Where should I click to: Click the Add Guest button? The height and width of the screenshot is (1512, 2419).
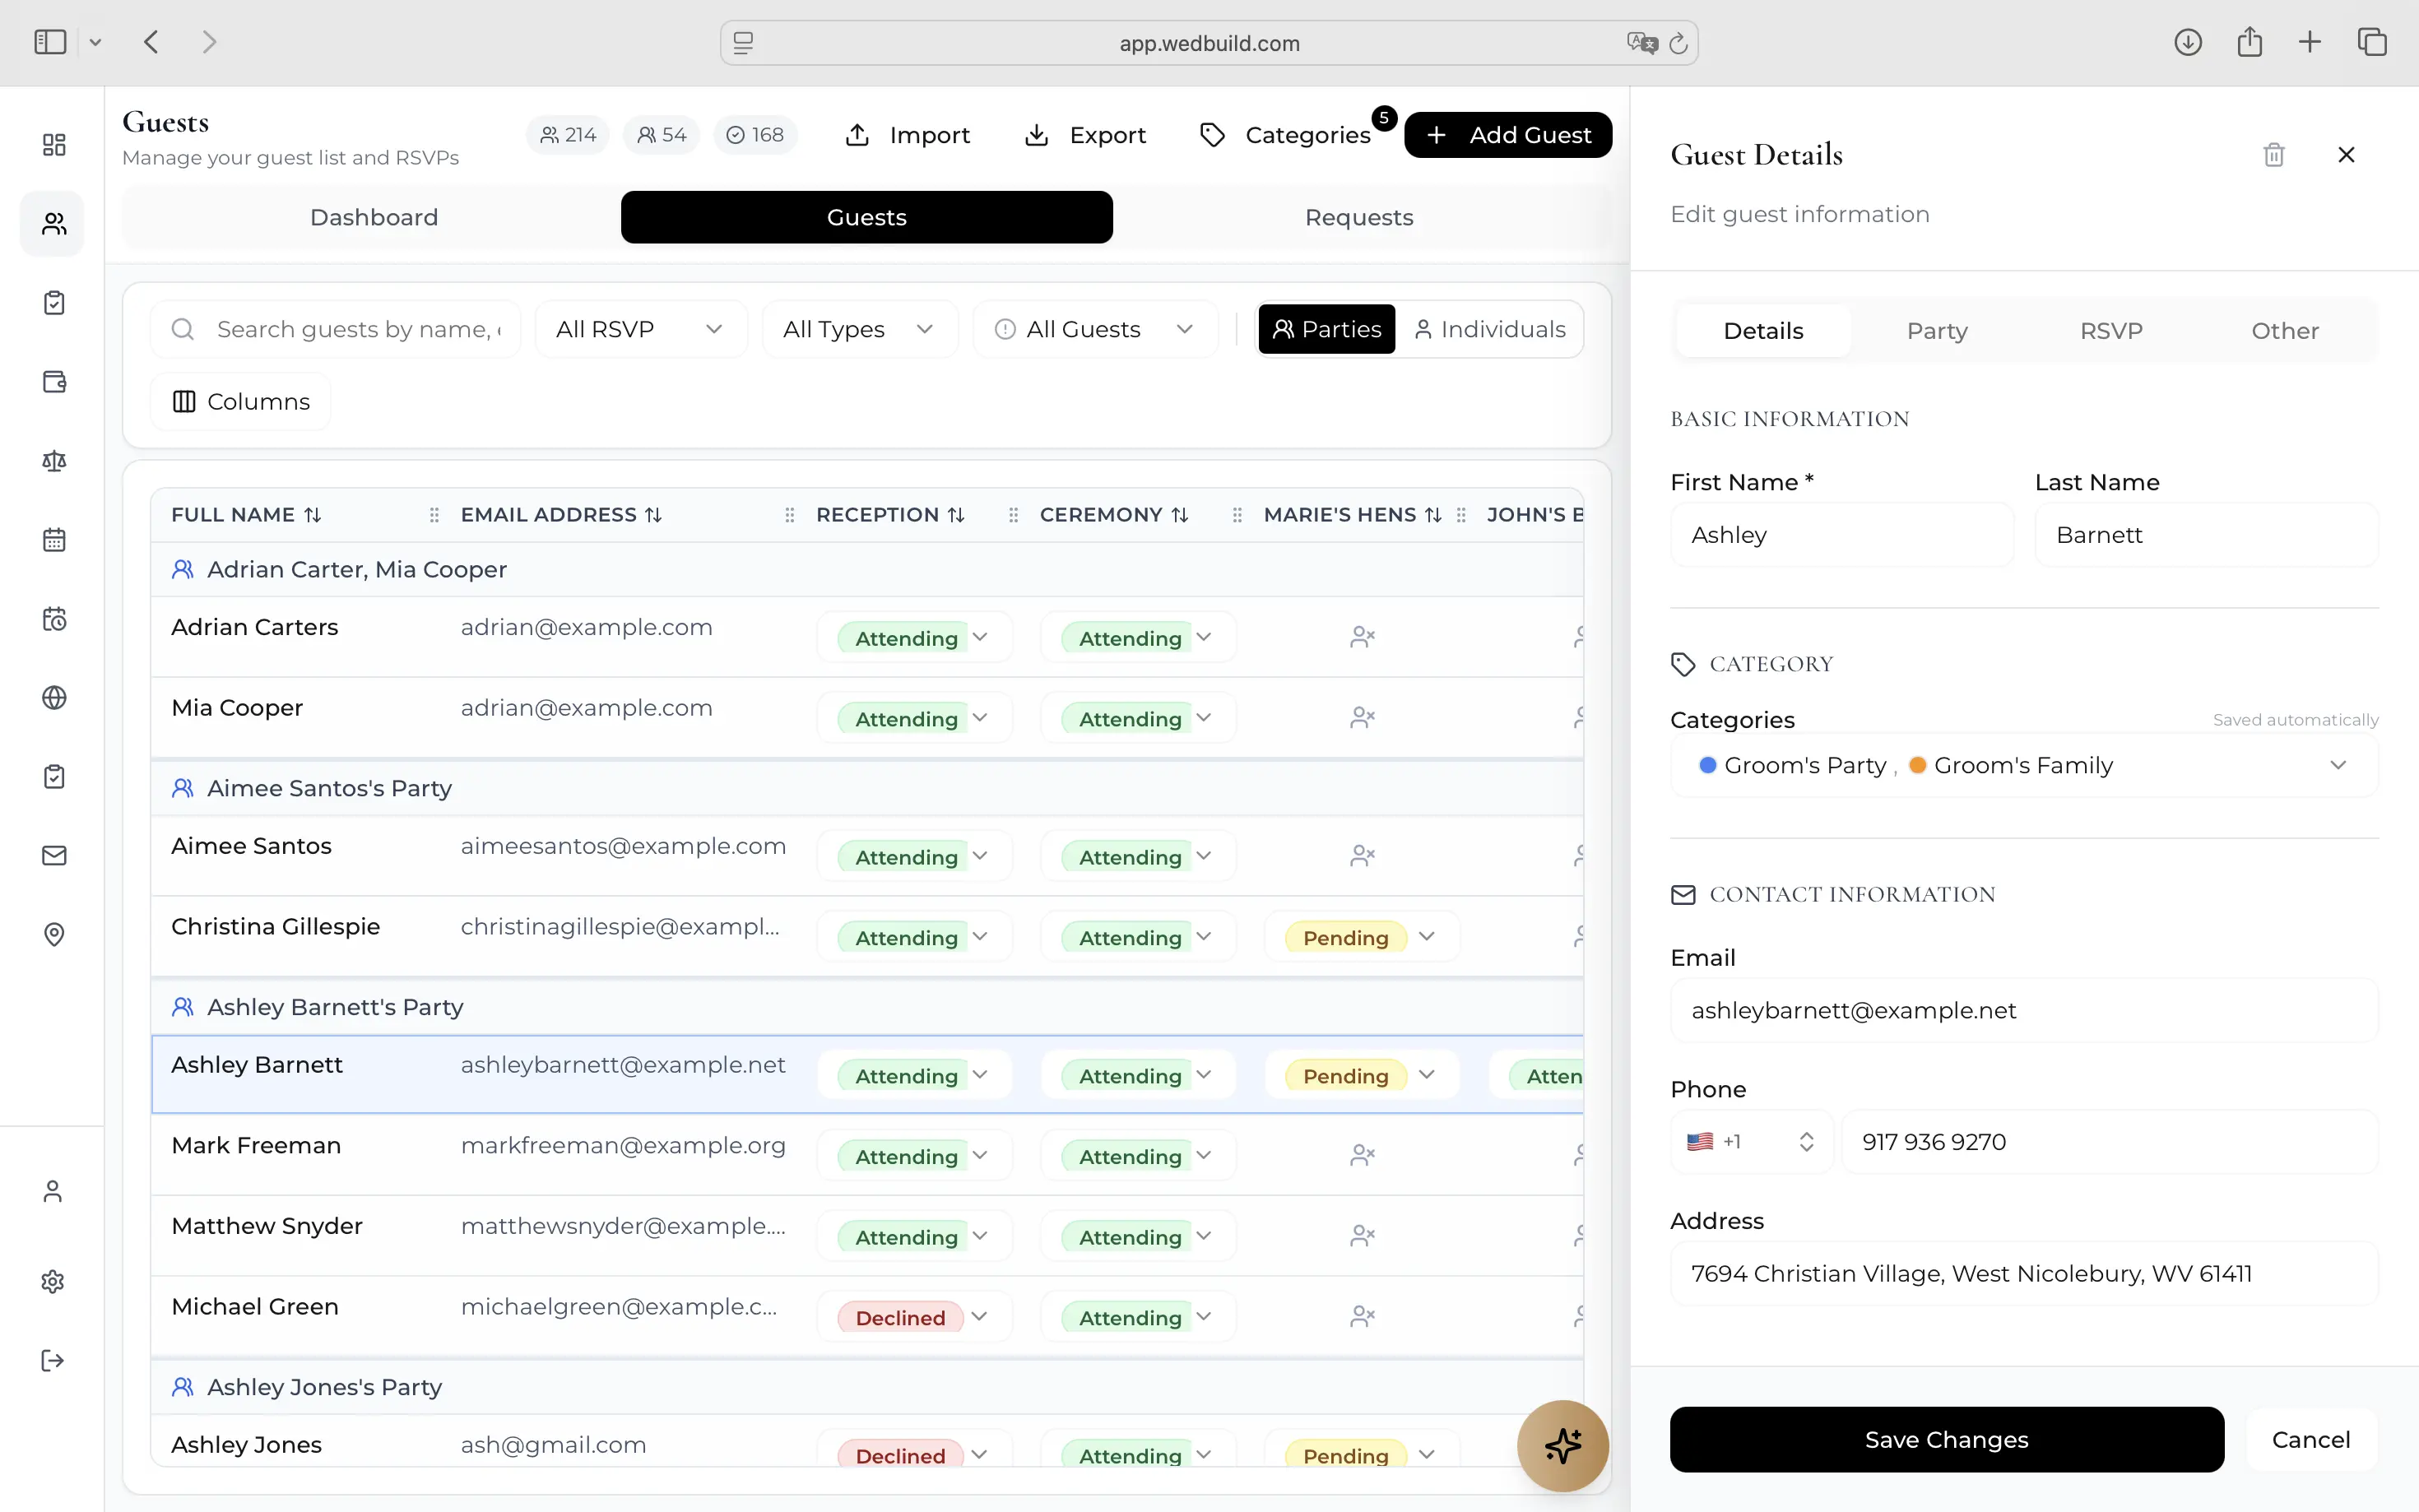[x=1508, y=135]
